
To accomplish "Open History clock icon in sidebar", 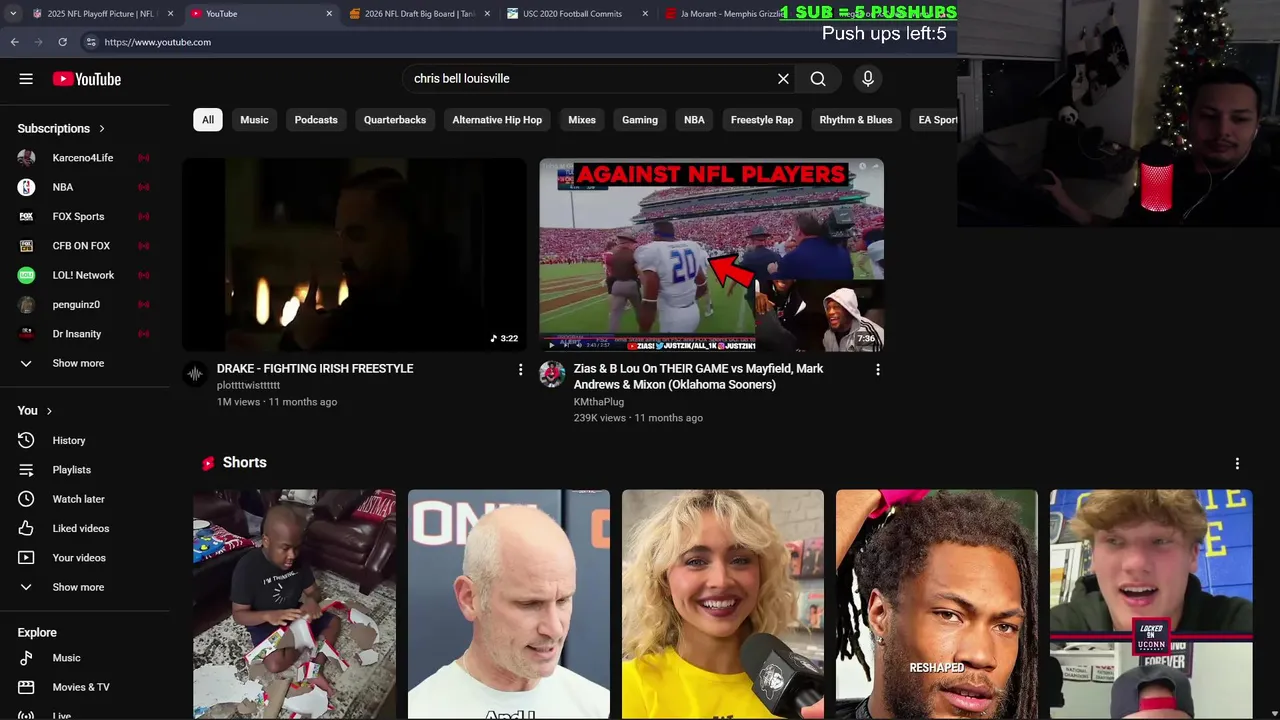I will click(x=26, y=440).
